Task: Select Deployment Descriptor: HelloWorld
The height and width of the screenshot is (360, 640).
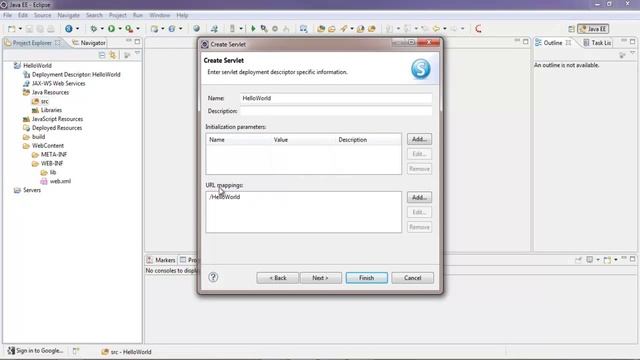Action: click(x=76, y=75)
